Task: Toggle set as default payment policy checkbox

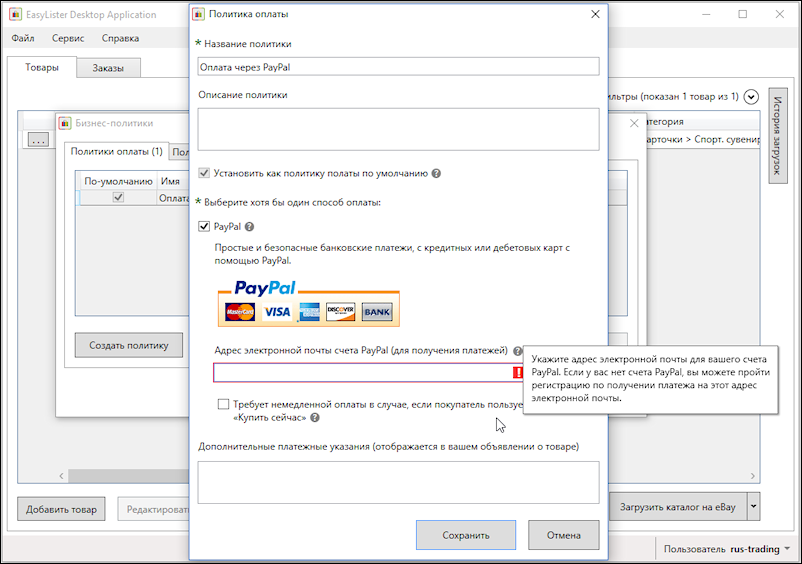Action: [x=204, y=173]
